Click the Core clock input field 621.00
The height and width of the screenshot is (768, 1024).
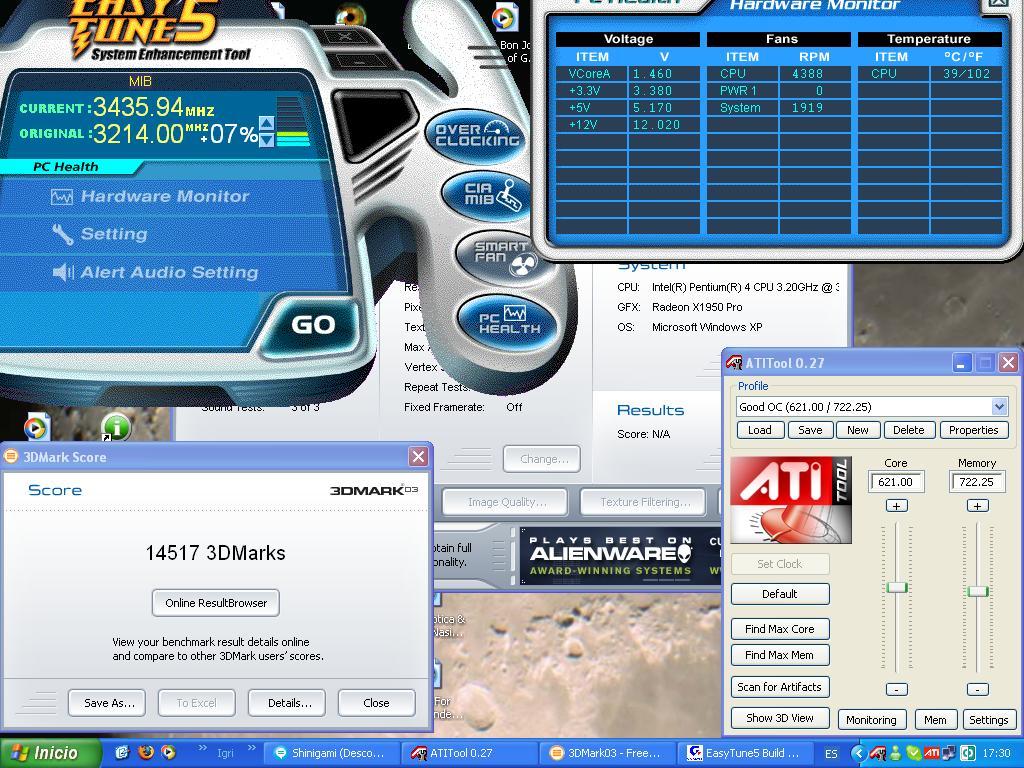[x=895, y=482]
